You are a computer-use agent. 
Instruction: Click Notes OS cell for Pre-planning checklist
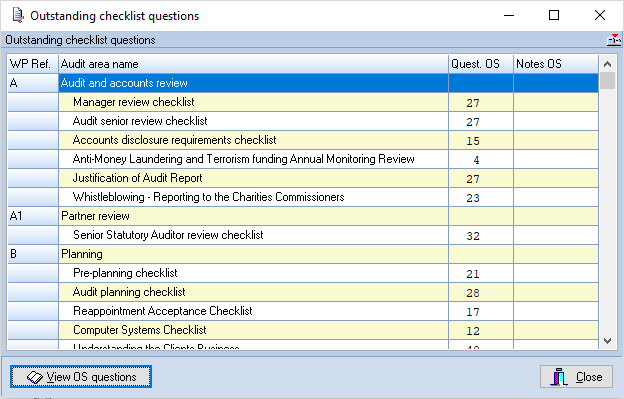[x=556, y=273]
